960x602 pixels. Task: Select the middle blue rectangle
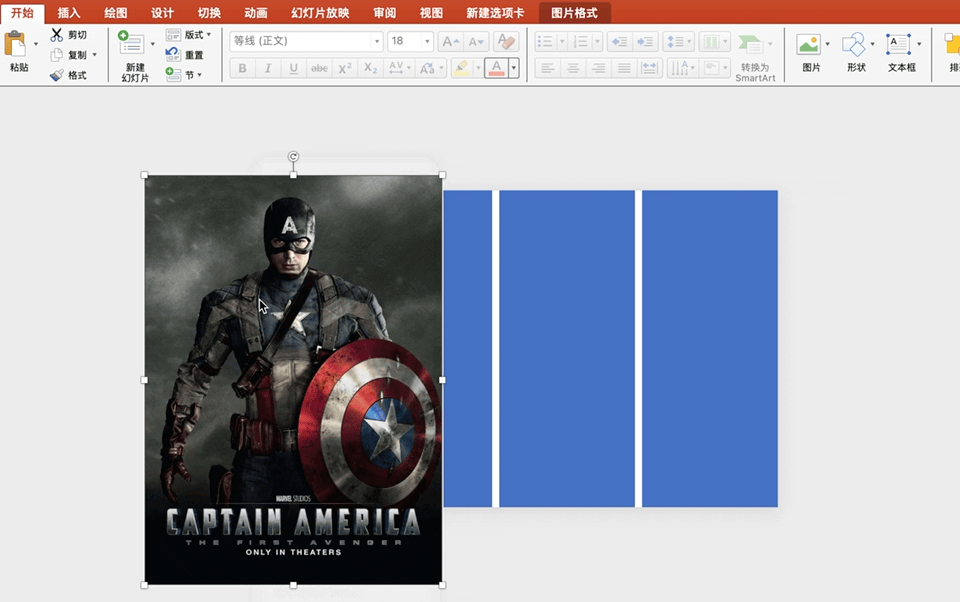pyautogui.click(x=567, y=348)
